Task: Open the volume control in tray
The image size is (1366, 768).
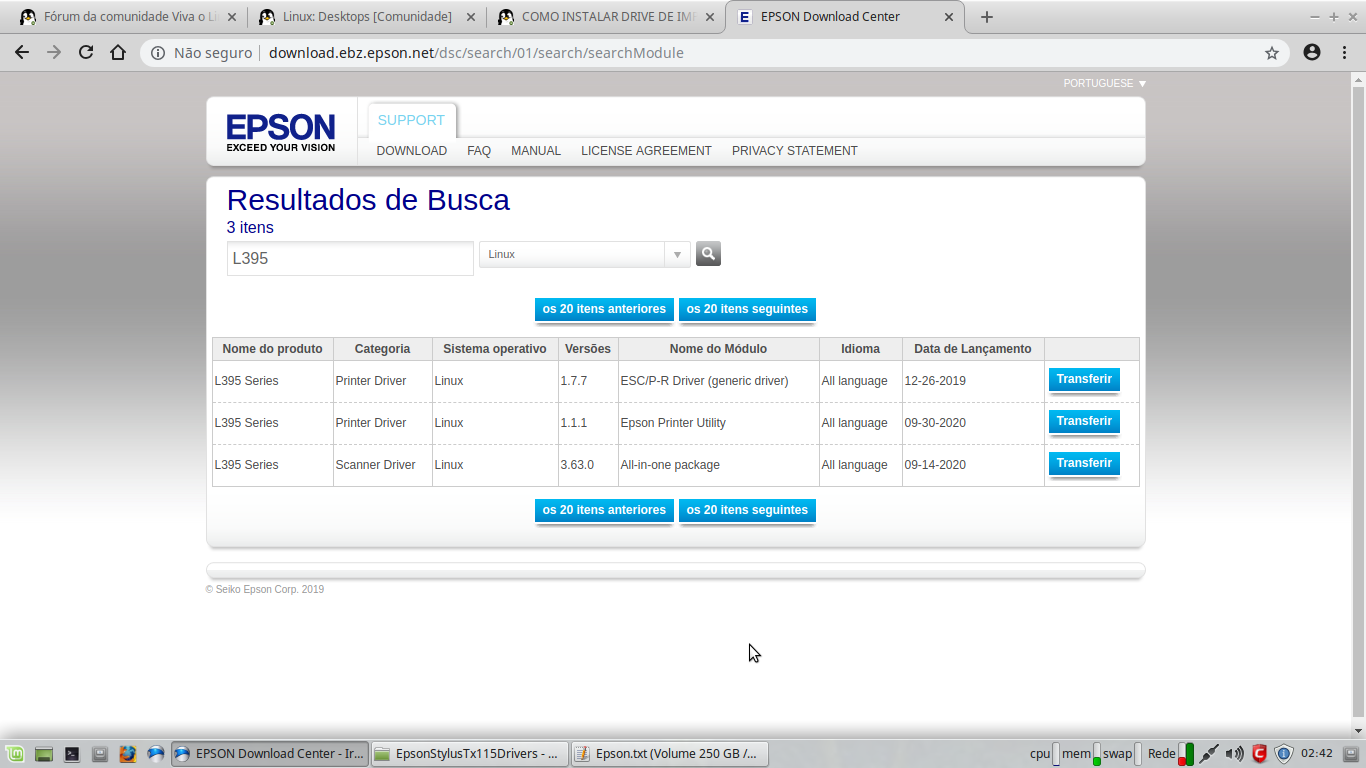Action: click(x=1235, y=754)
